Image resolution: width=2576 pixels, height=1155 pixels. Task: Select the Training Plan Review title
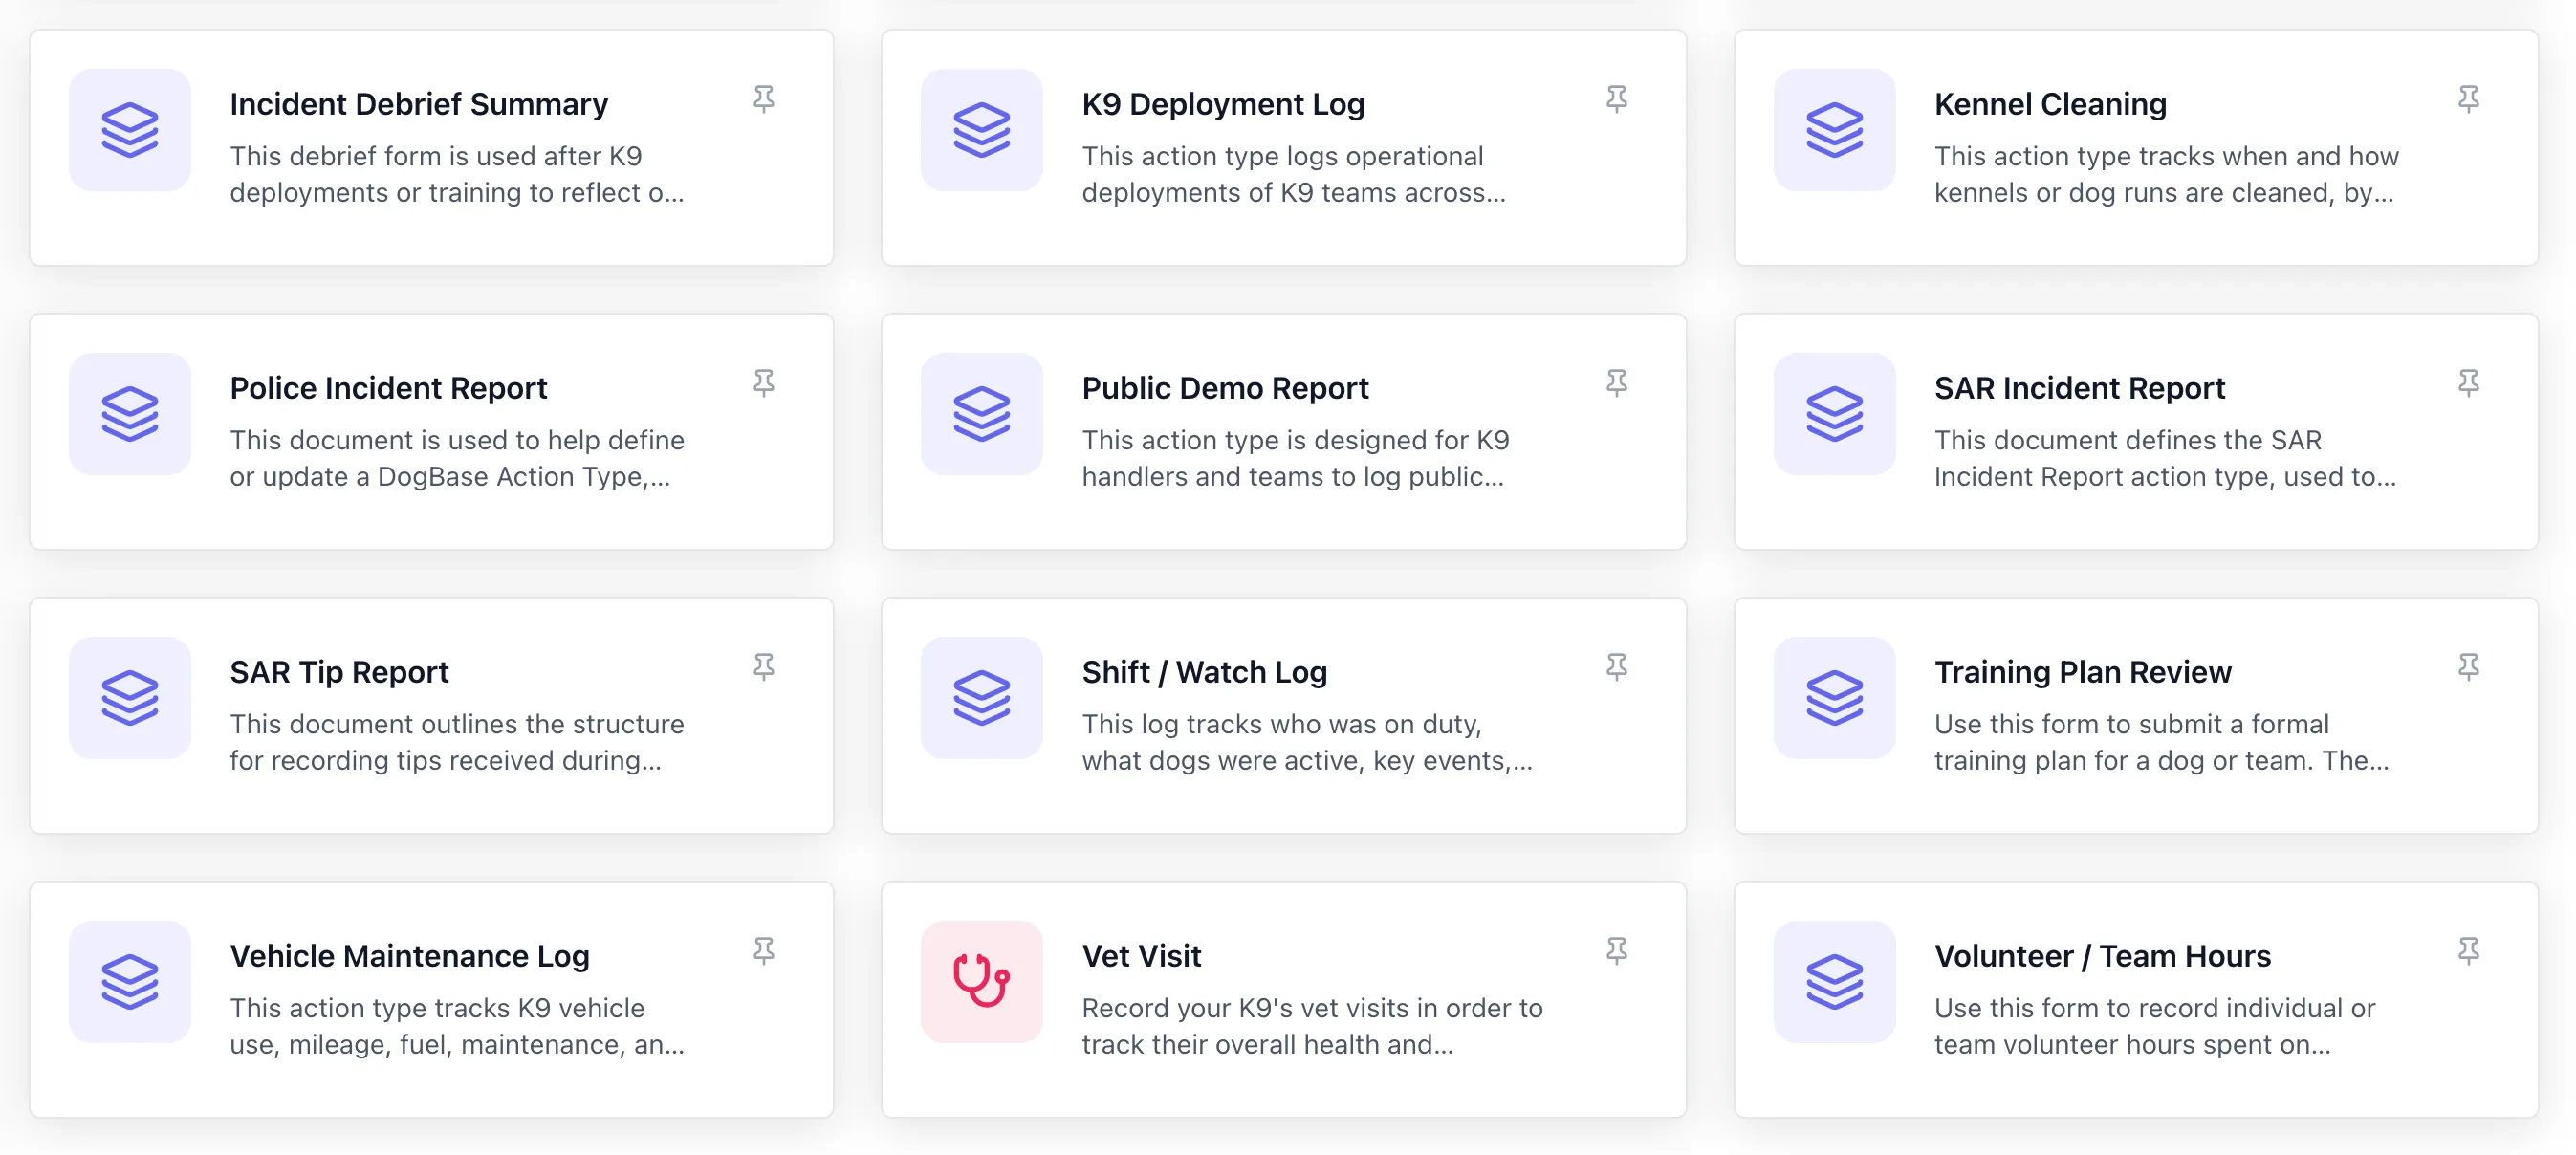coord(2082,672)
